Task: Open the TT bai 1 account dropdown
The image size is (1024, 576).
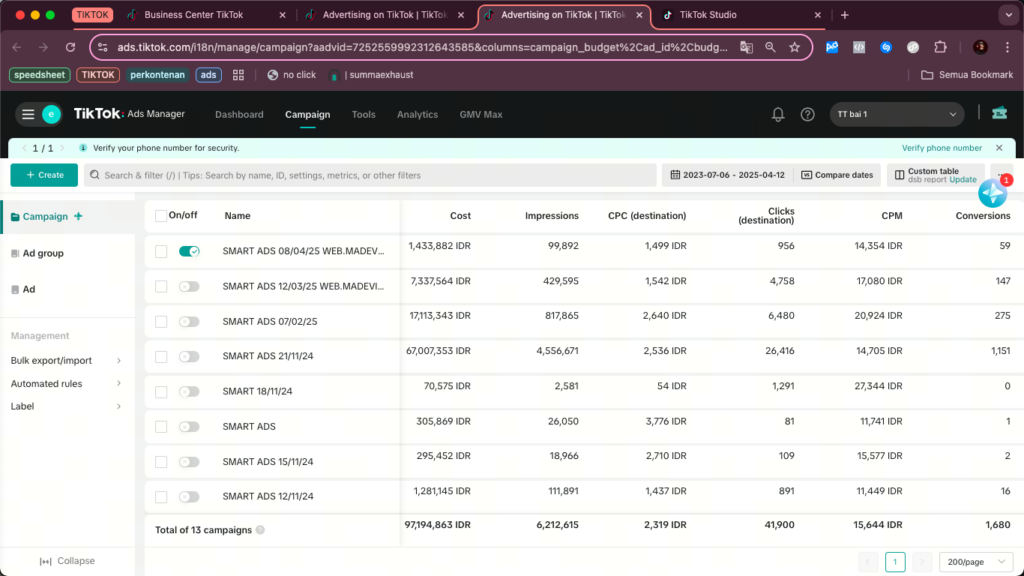Action: [897, 114]
